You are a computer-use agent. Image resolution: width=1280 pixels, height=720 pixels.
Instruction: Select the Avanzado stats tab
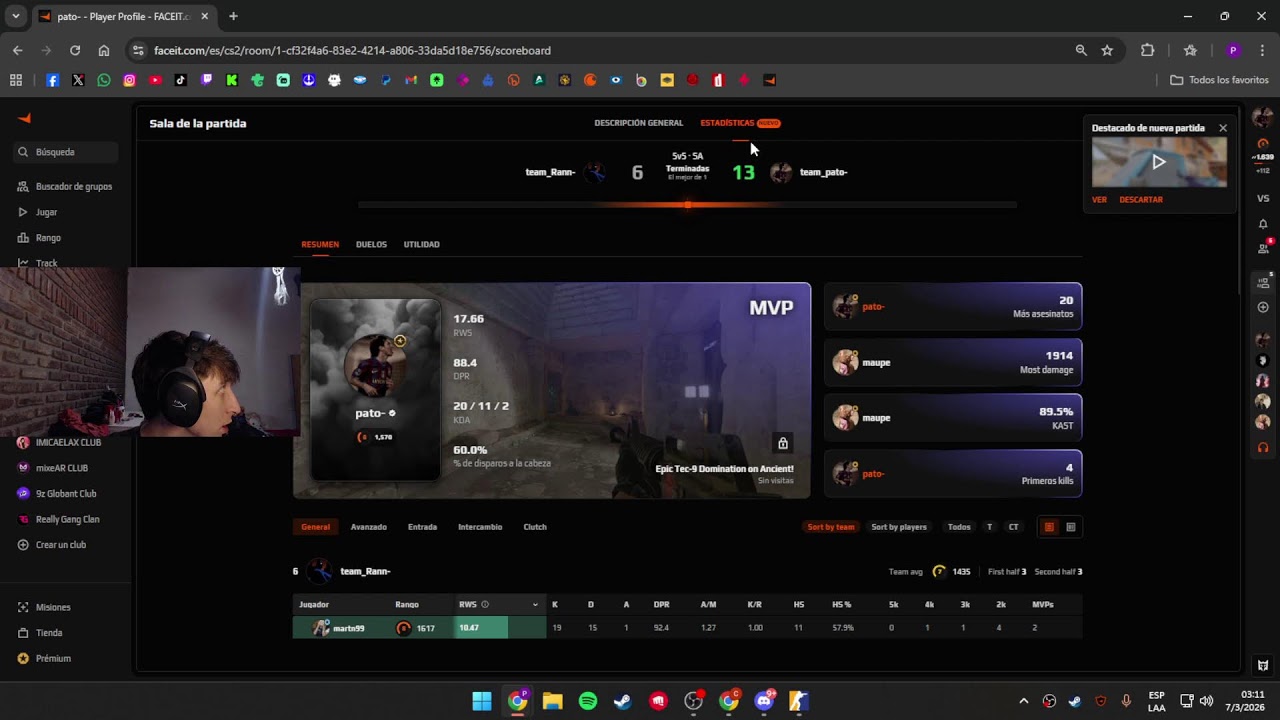(368, 527)
